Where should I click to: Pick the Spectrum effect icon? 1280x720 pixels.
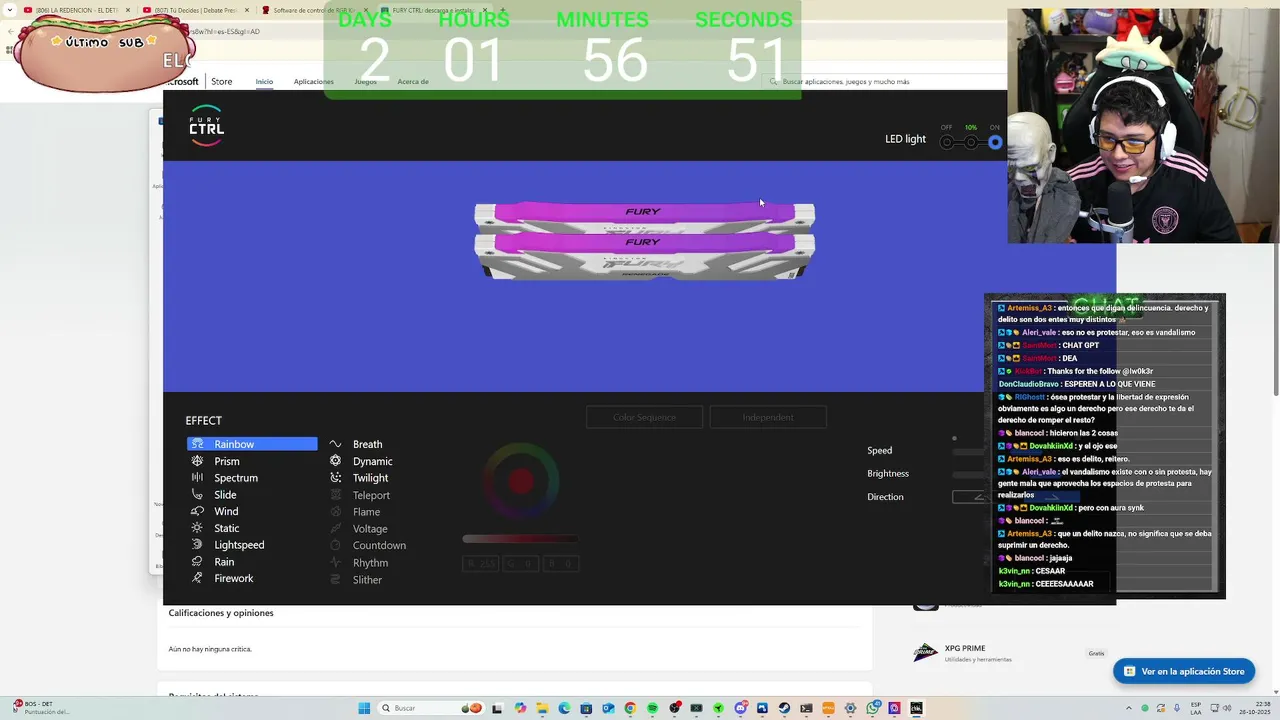click(197, 478)
